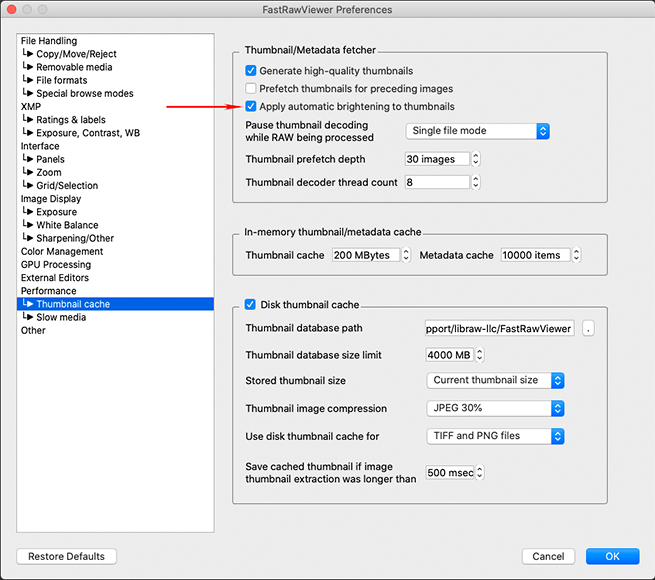This screenshot has width=655, height=580.
Task: Toggle the Disk thumbnail cache checkbox
Action: click(x=251, y=304)
